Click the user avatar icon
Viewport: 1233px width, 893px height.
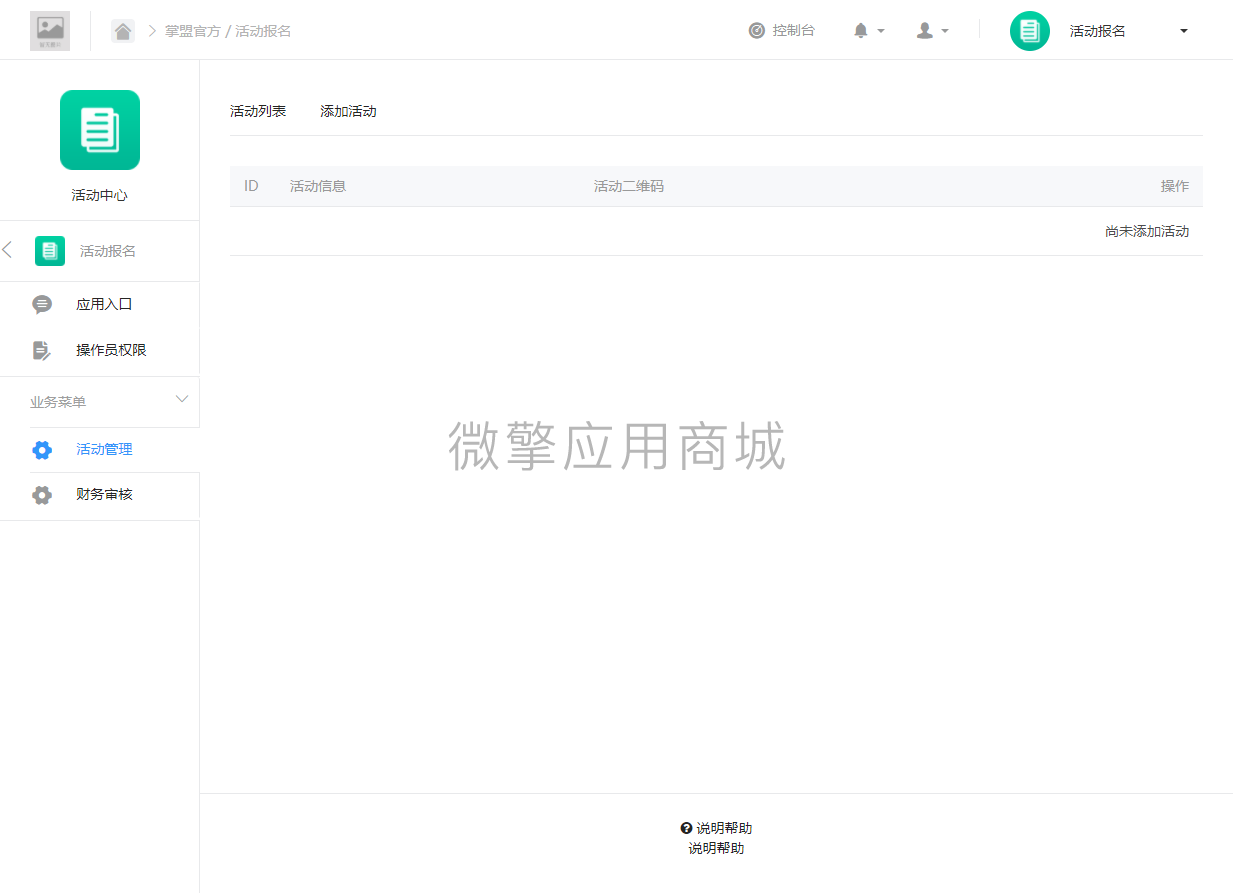(925, 31)
